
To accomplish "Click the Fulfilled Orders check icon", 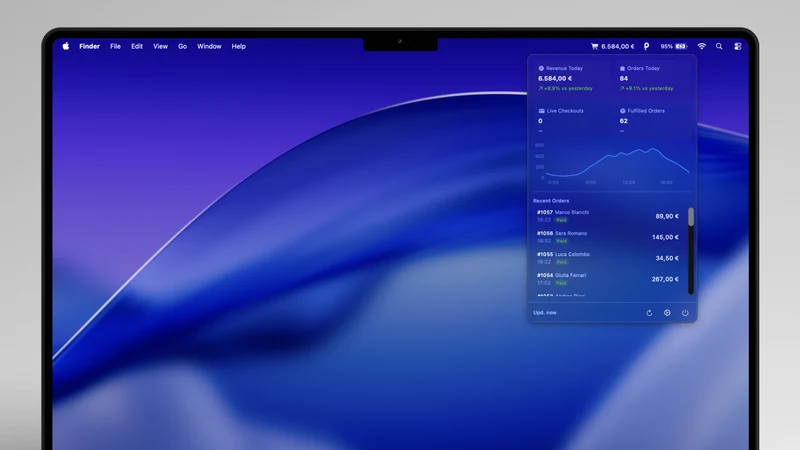I will [622, 111].
